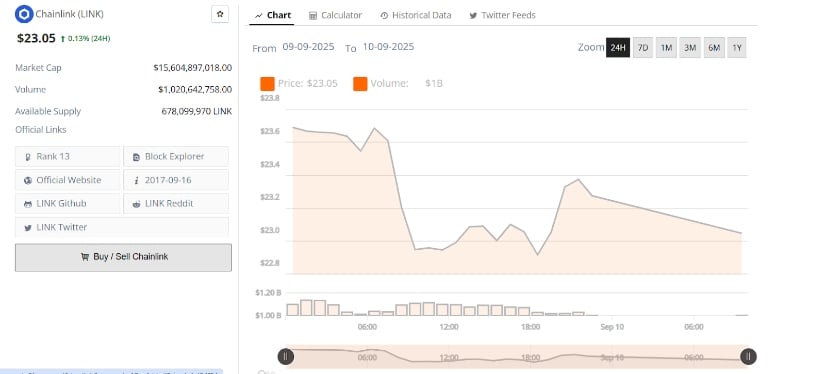Select the 1Y zoom range

[x=737, y=48]
